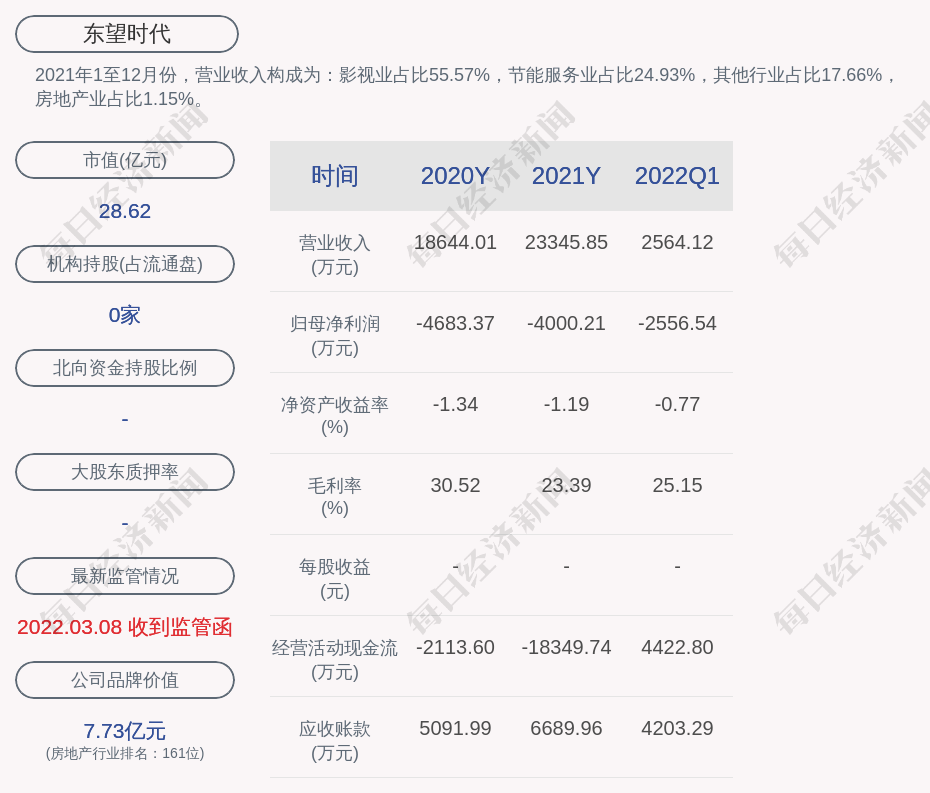Click net profit value -2556.54
The width and height of the screenshot is (930, 793).
(x=677, y=323)
